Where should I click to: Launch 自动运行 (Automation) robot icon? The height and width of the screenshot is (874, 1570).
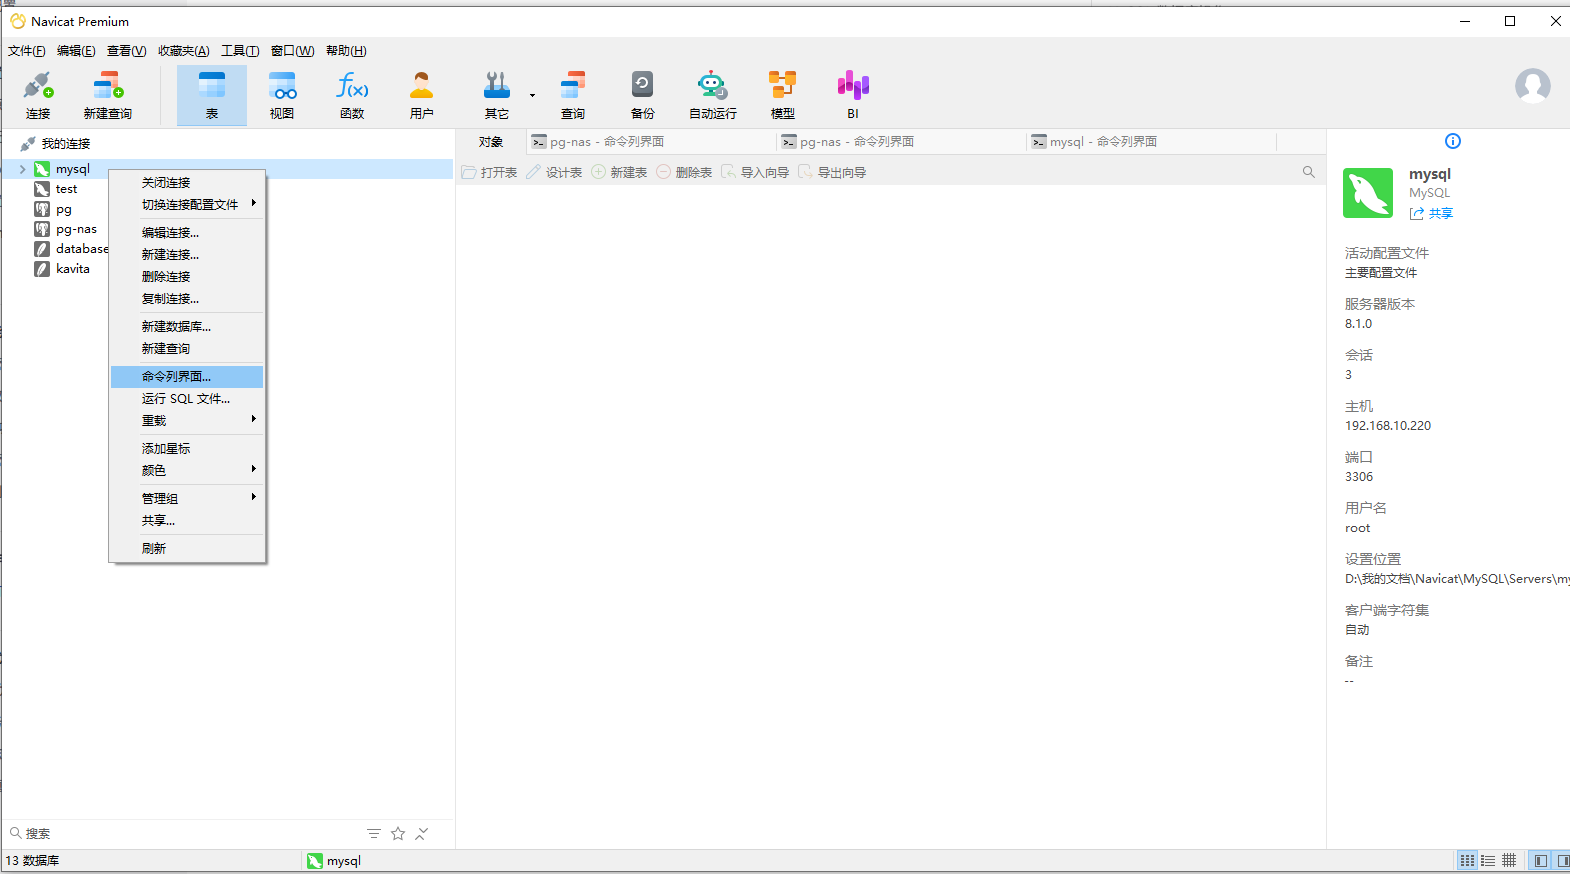[x=712, y=96]
